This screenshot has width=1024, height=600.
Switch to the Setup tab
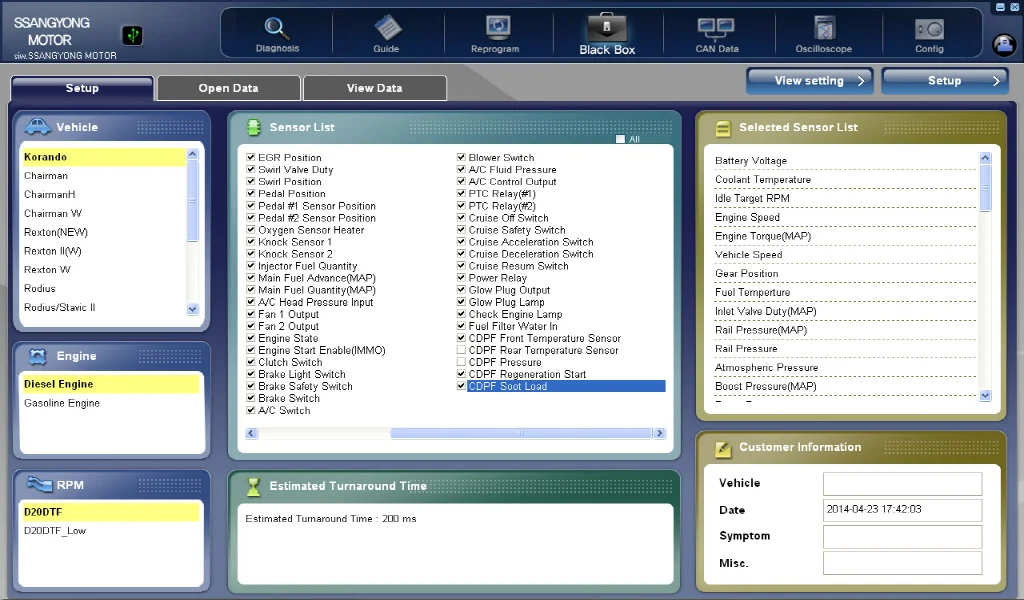[82, 88]
